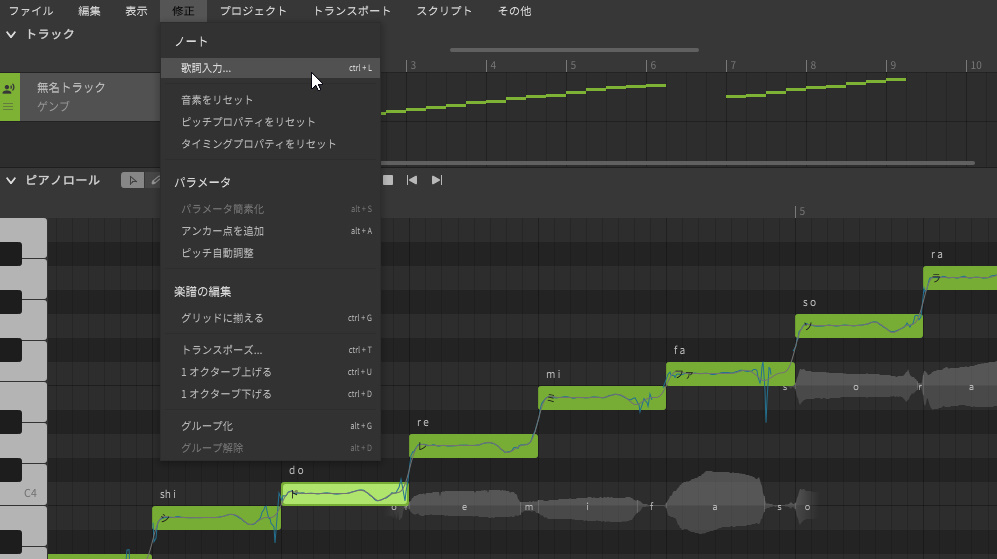
Task: Choose 1オクターブ下げる entry
Action: pyautogui.click(x=270, y=394)
